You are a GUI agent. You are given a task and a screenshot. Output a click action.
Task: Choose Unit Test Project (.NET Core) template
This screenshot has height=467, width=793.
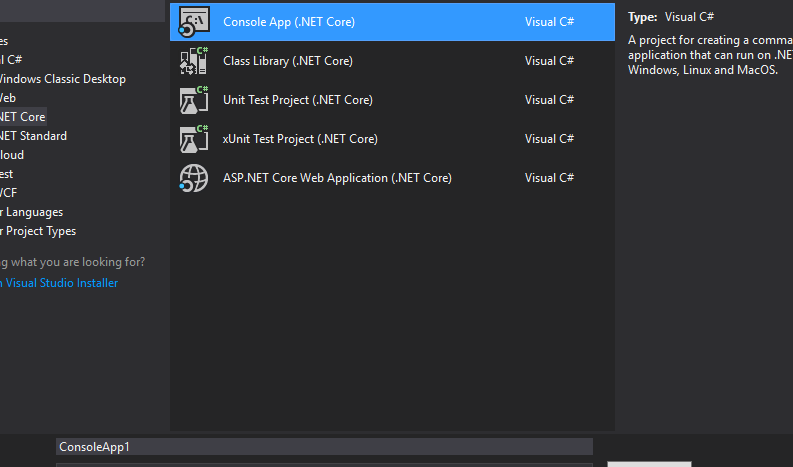pyautogui.click(x=298, y=100)
